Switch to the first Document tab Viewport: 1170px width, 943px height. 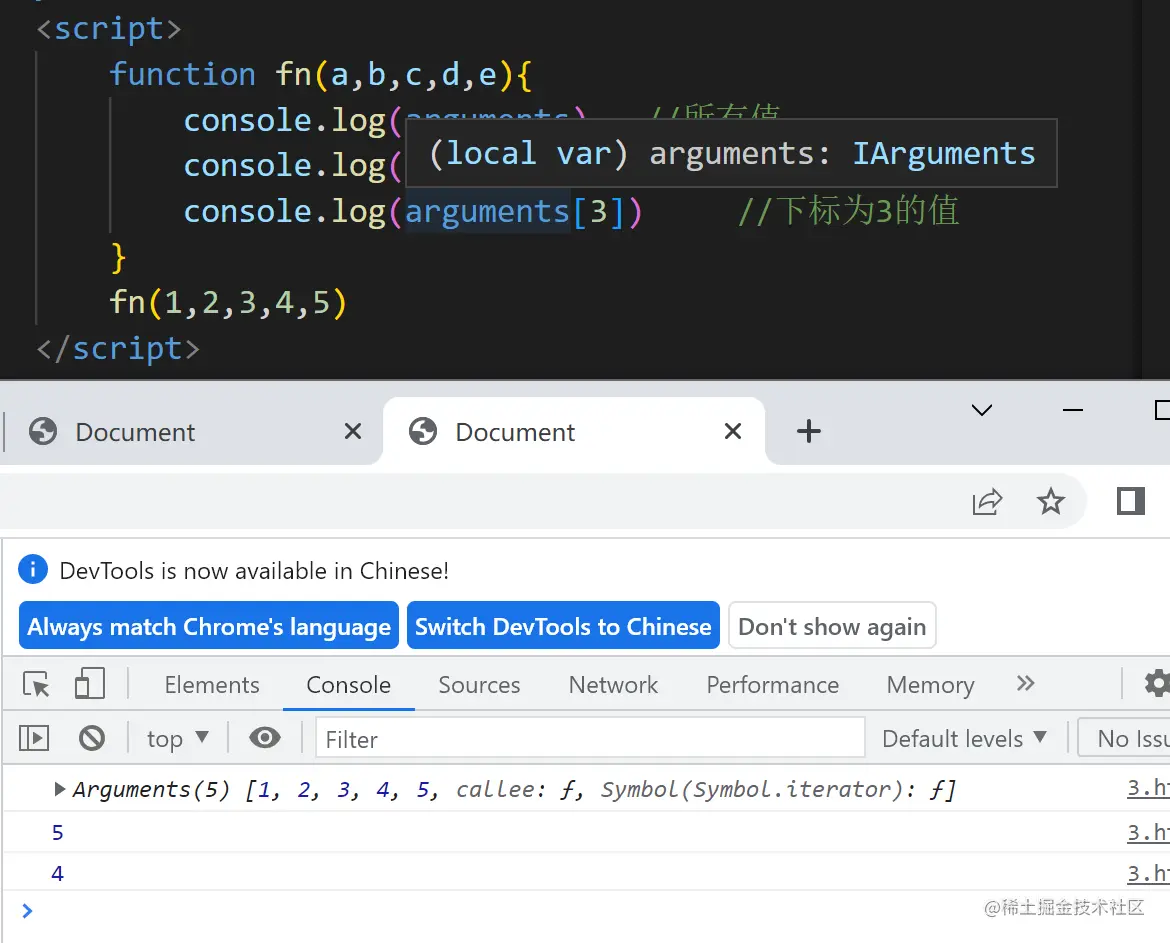(x=191, y=431)
